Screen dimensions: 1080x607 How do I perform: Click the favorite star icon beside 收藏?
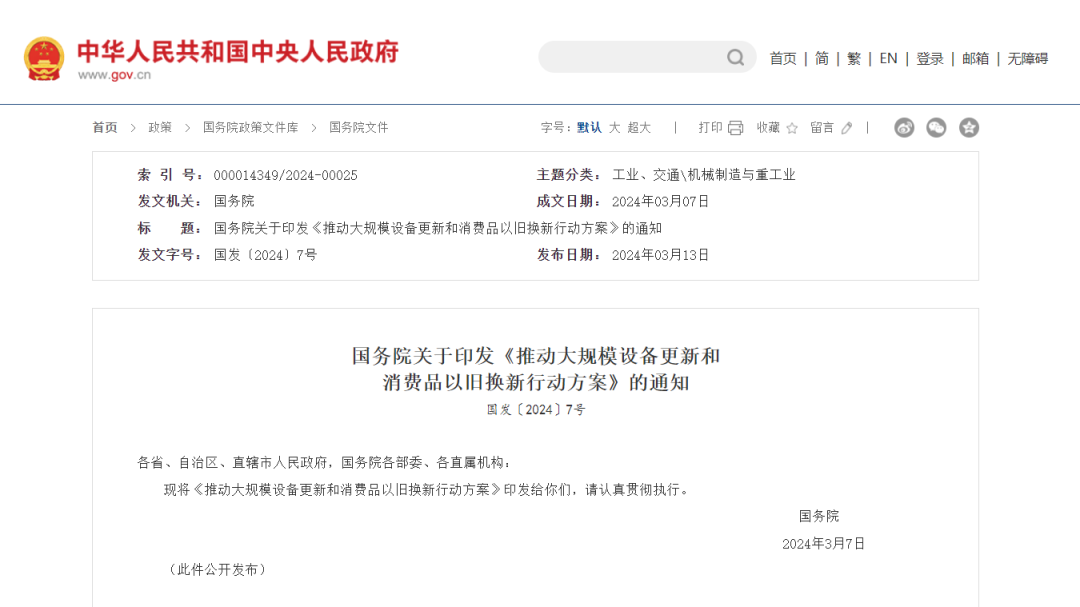coord(793,128)
